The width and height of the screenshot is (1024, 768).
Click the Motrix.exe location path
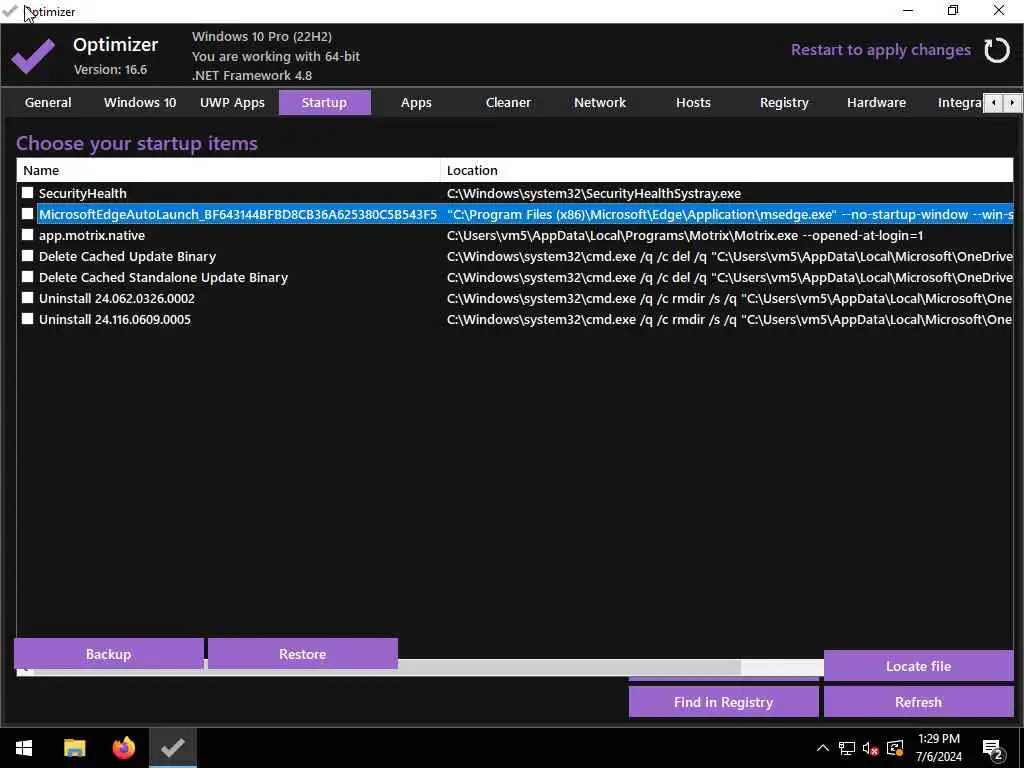click(685, 235)
